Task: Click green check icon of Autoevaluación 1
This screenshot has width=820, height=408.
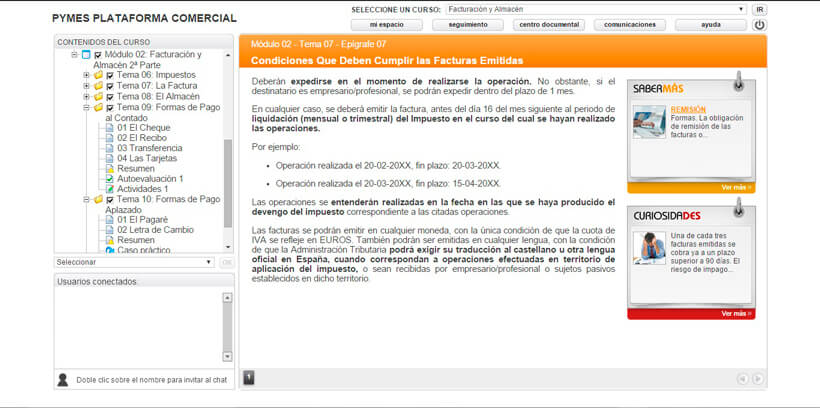Action: [109, 179]
